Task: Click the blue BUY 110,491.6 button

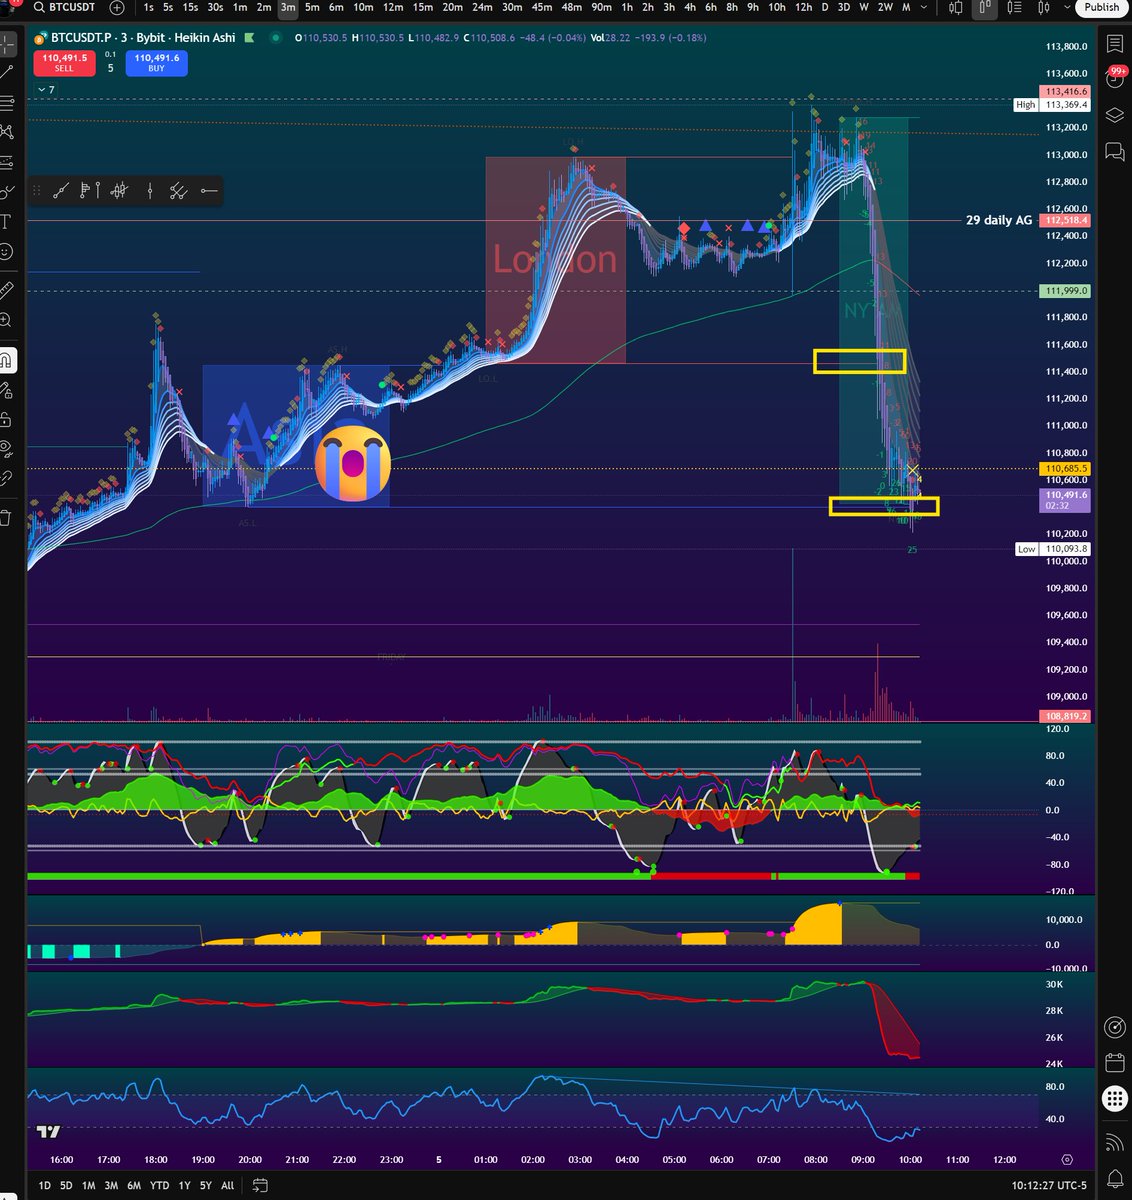Action: click(x=157, y=63)
